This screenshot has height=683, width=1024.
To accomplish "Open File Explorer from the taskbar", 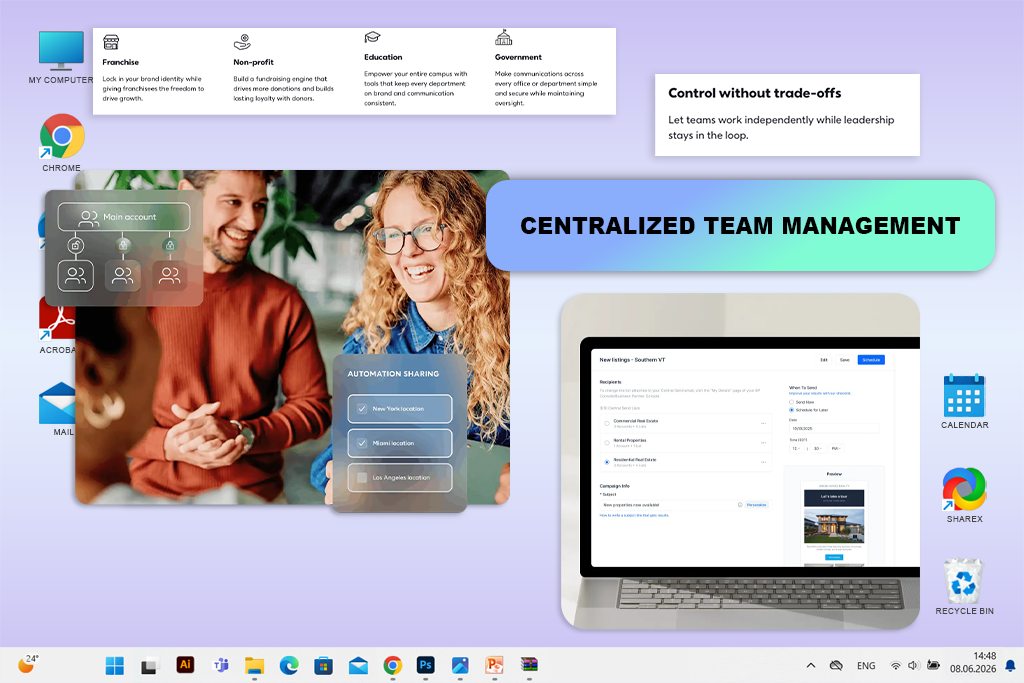I will [255, 665].
